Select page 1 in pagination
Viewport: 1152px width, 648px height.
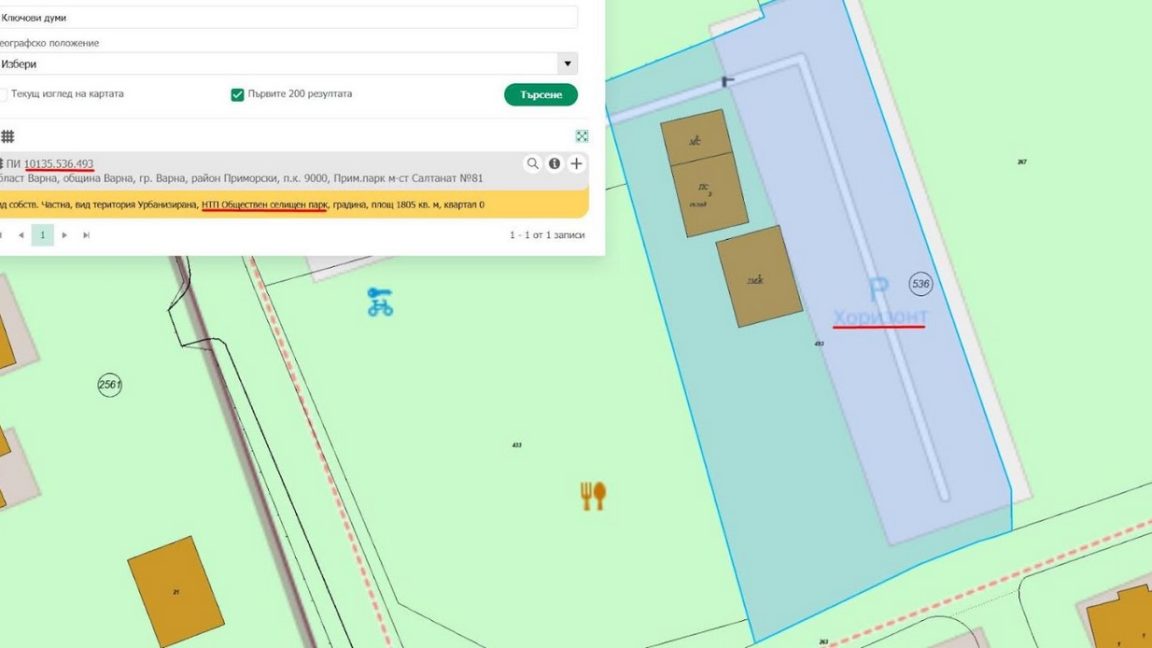pyautogui.click(x=42, y=235)
